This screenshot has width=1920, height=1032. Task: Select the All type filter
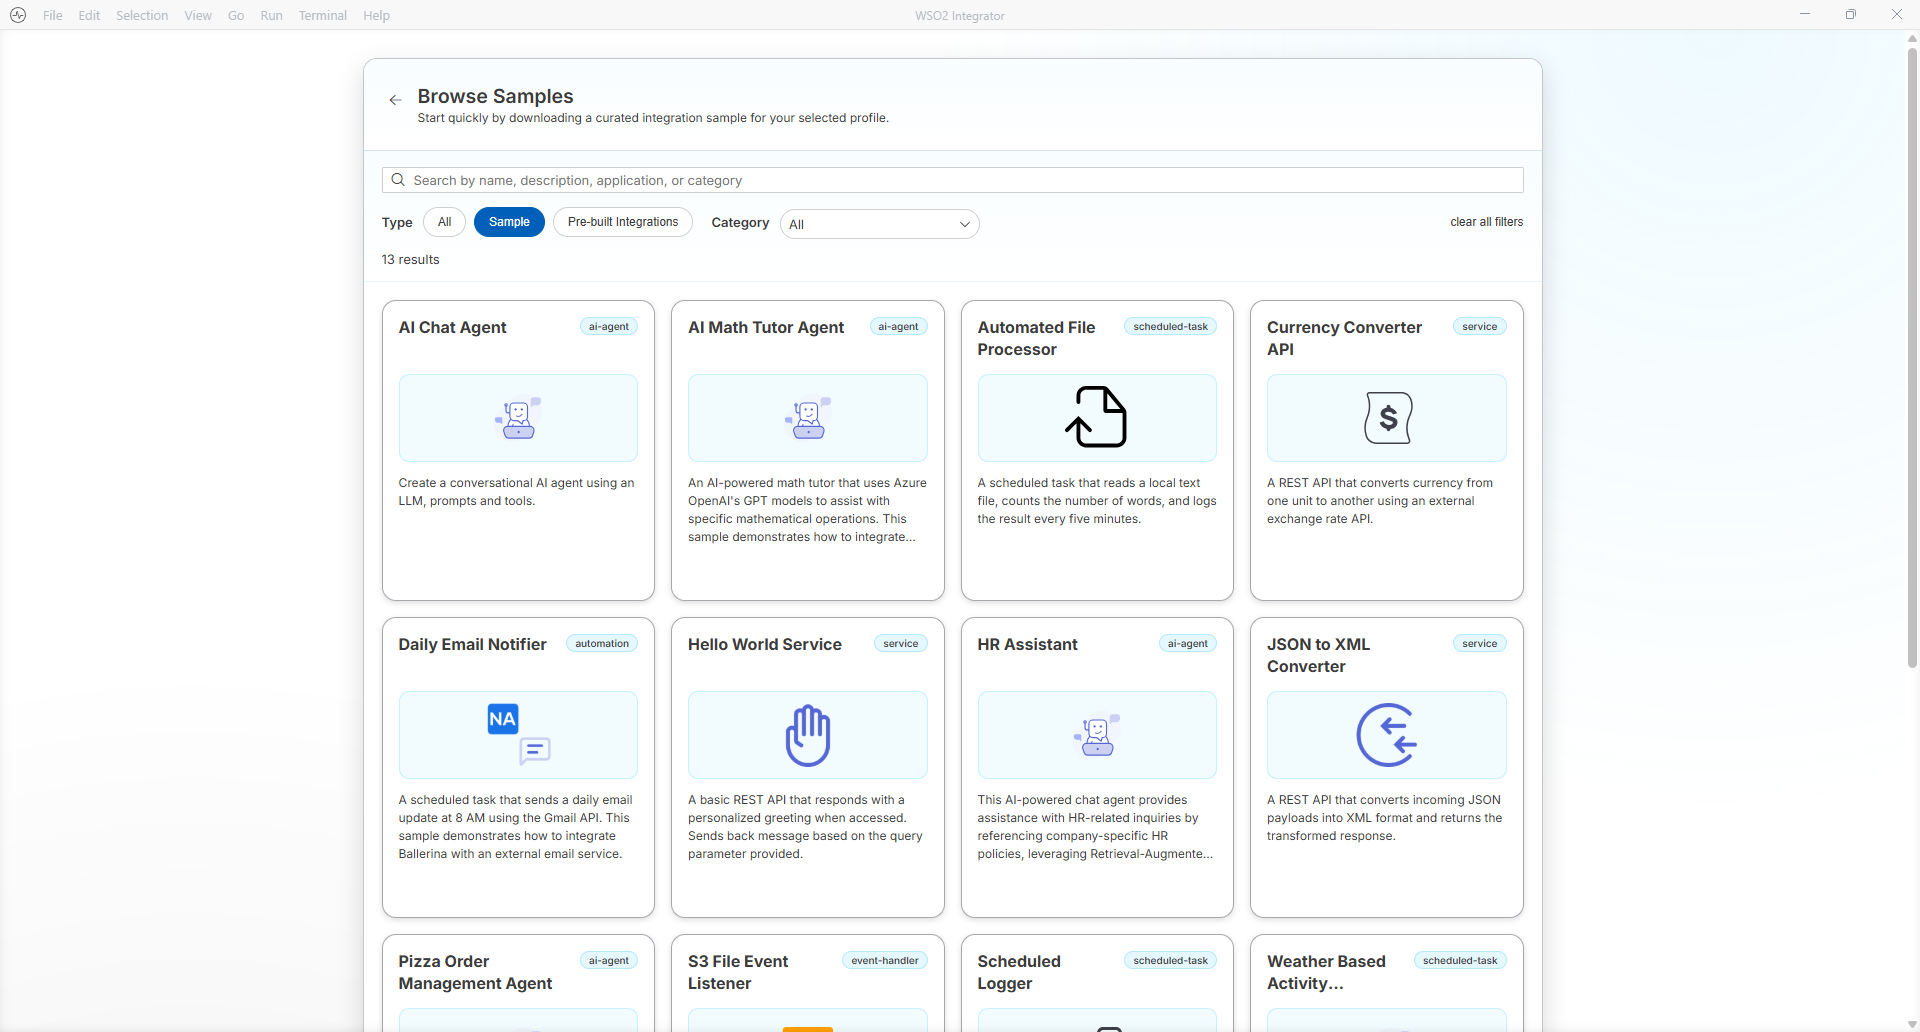(x=444, y=222)
